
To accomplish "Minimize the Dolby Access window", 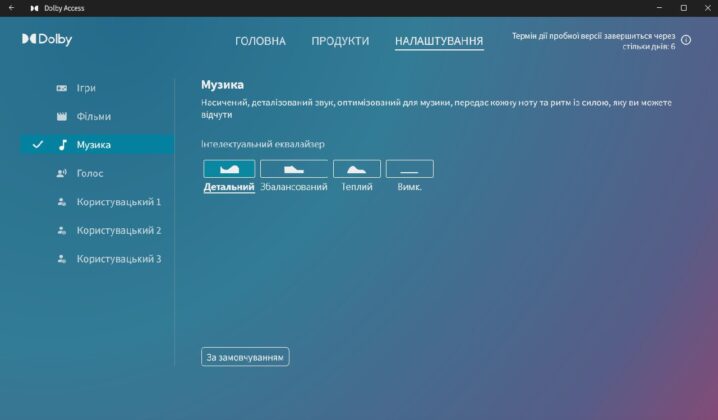I will (x=659, y=8).
